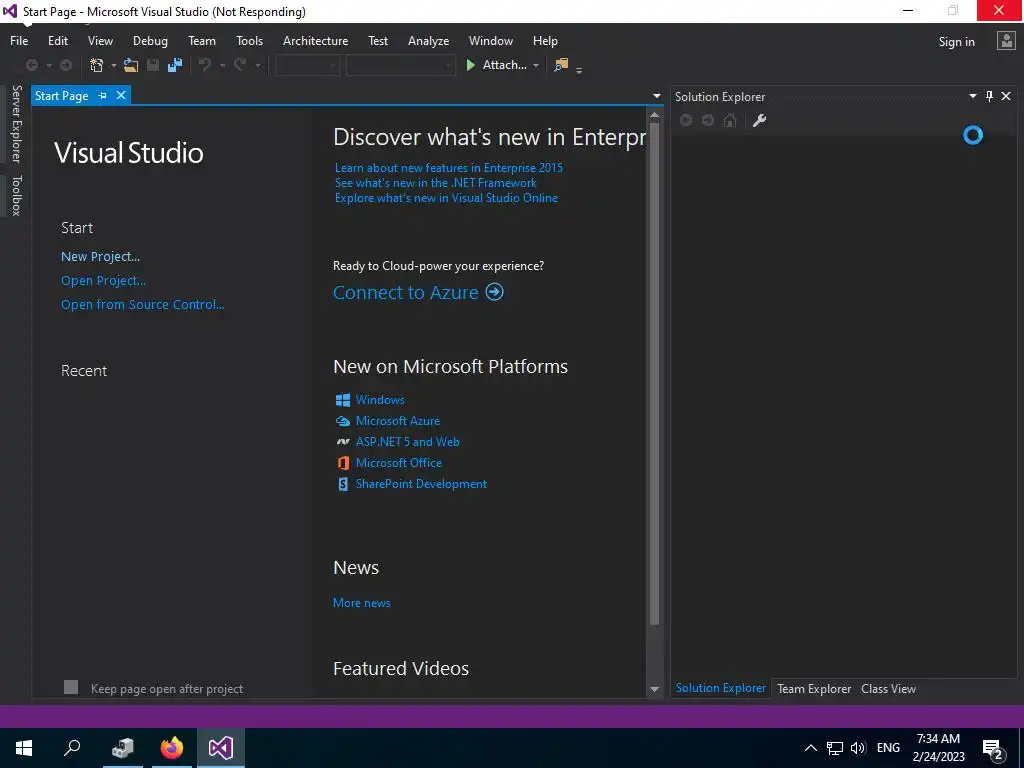Viewport: 1024px width, 768px height.
Task: Open the New Project icon dropdown arrow
Action: point(113,65)
